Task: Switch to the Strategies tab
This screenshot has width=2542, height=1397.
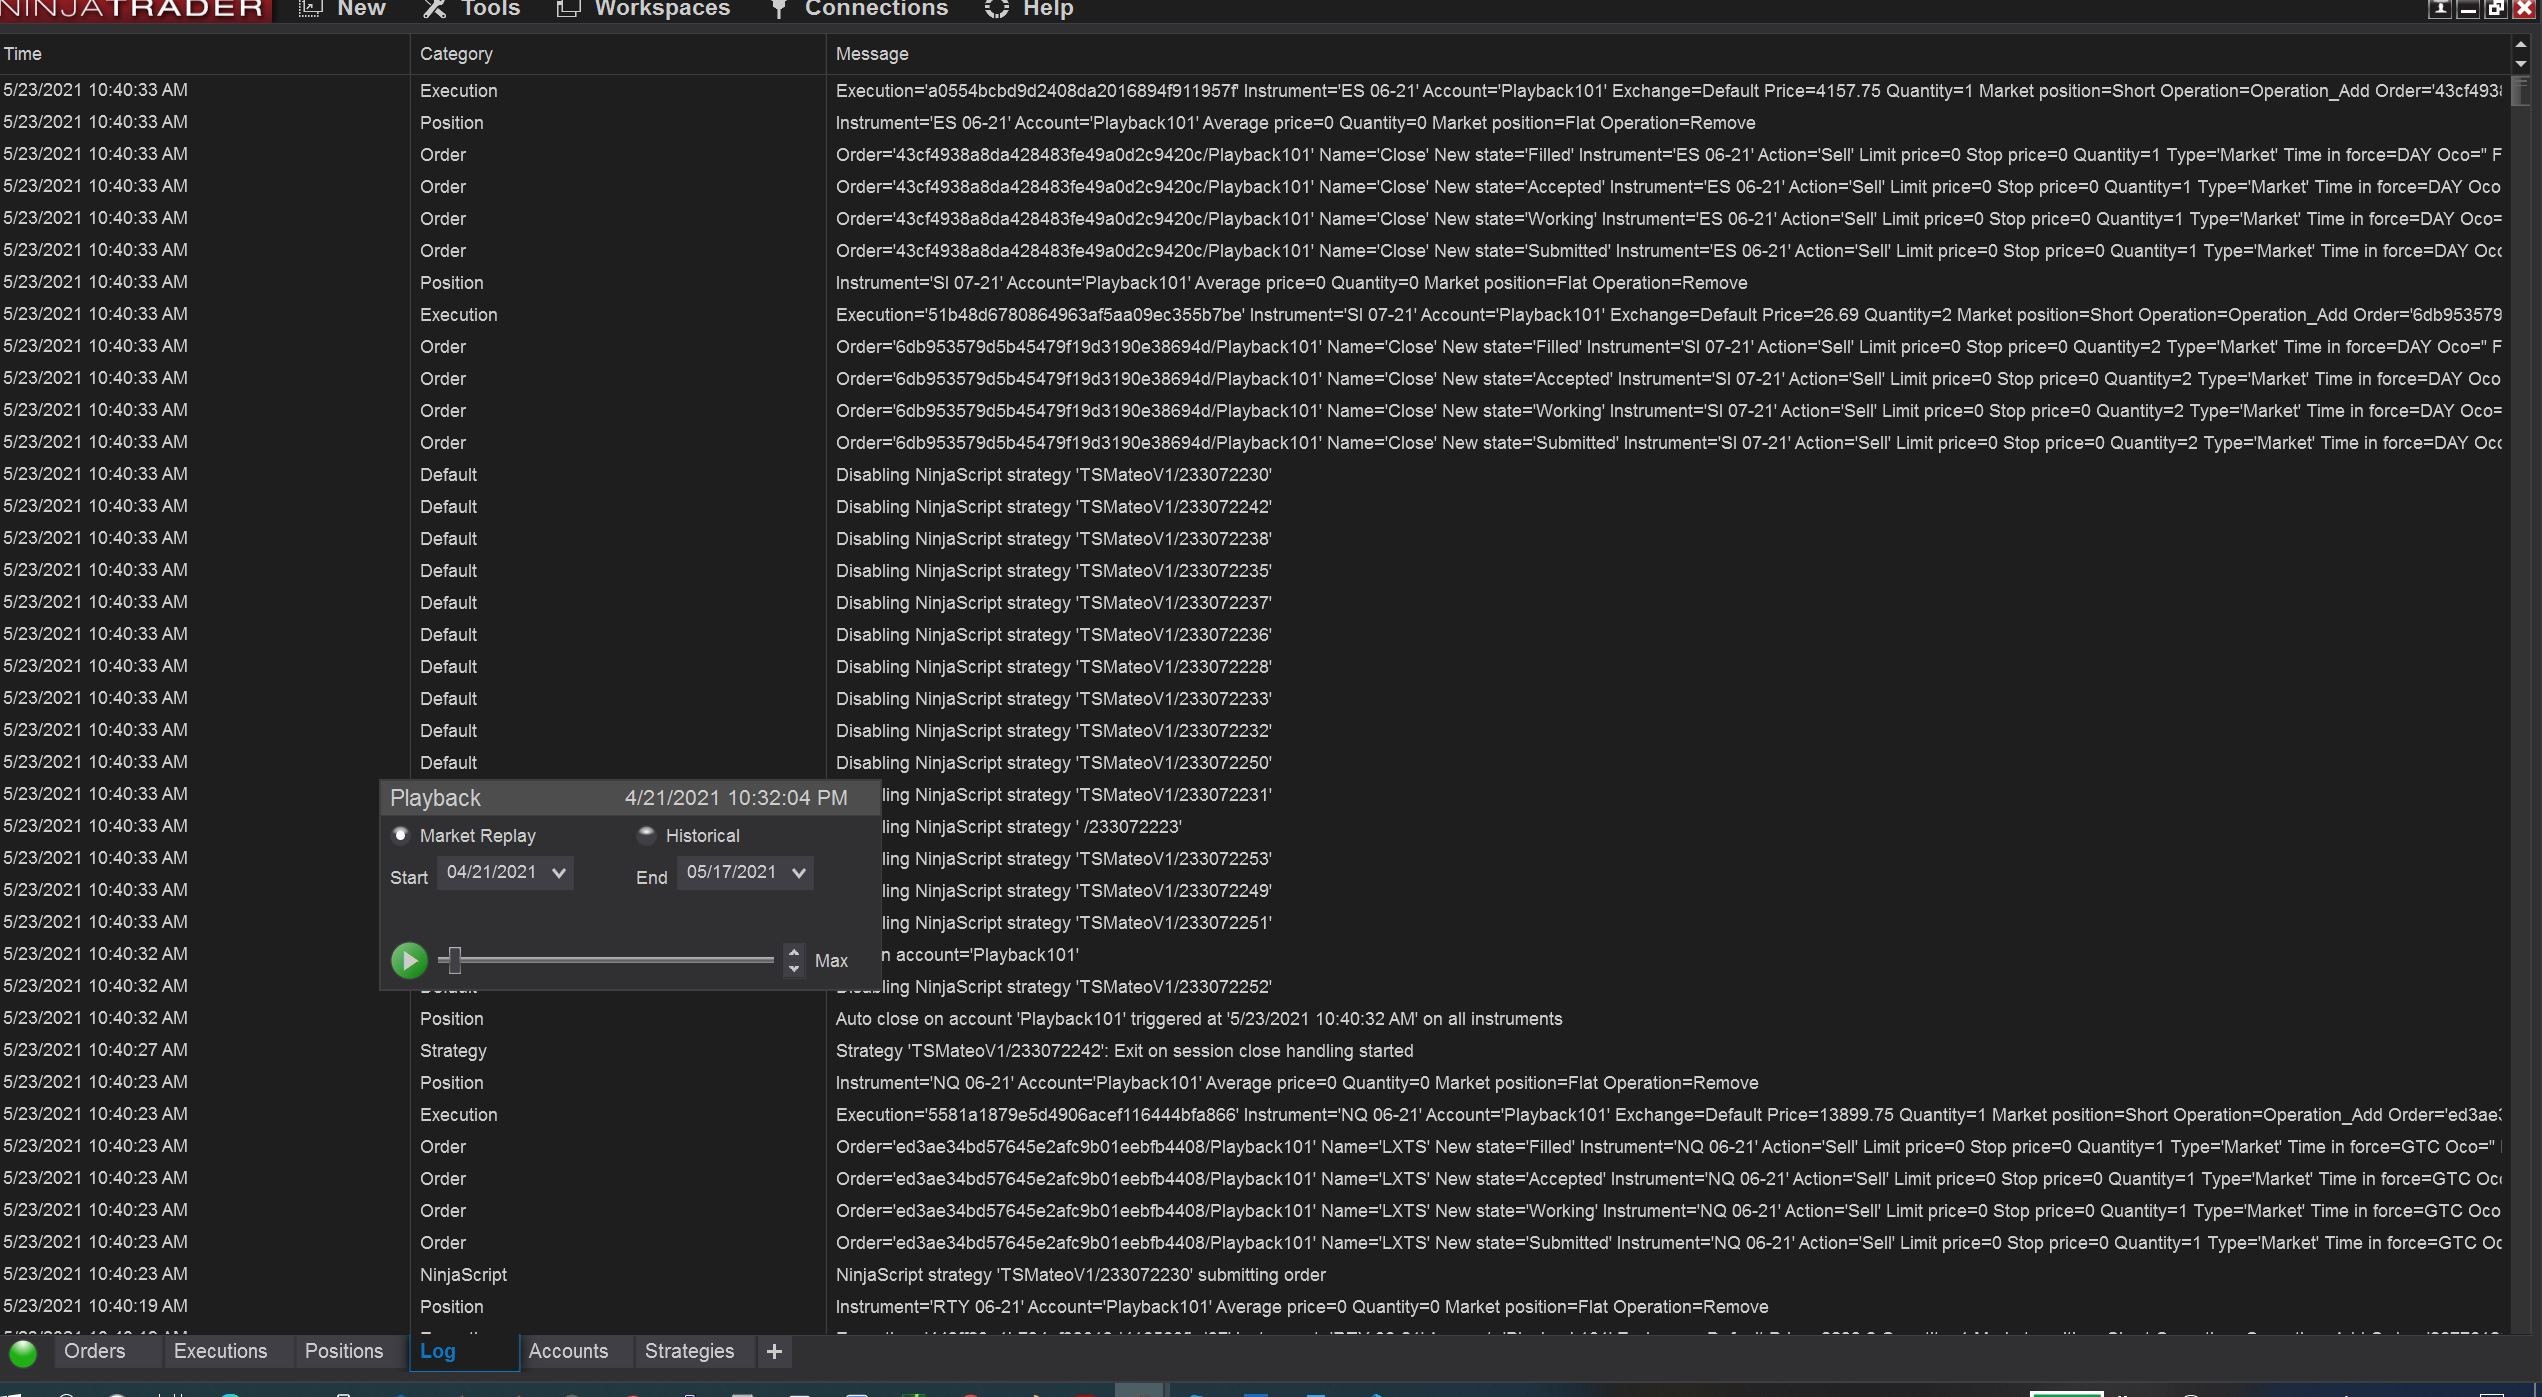Action: (689, 1351)
